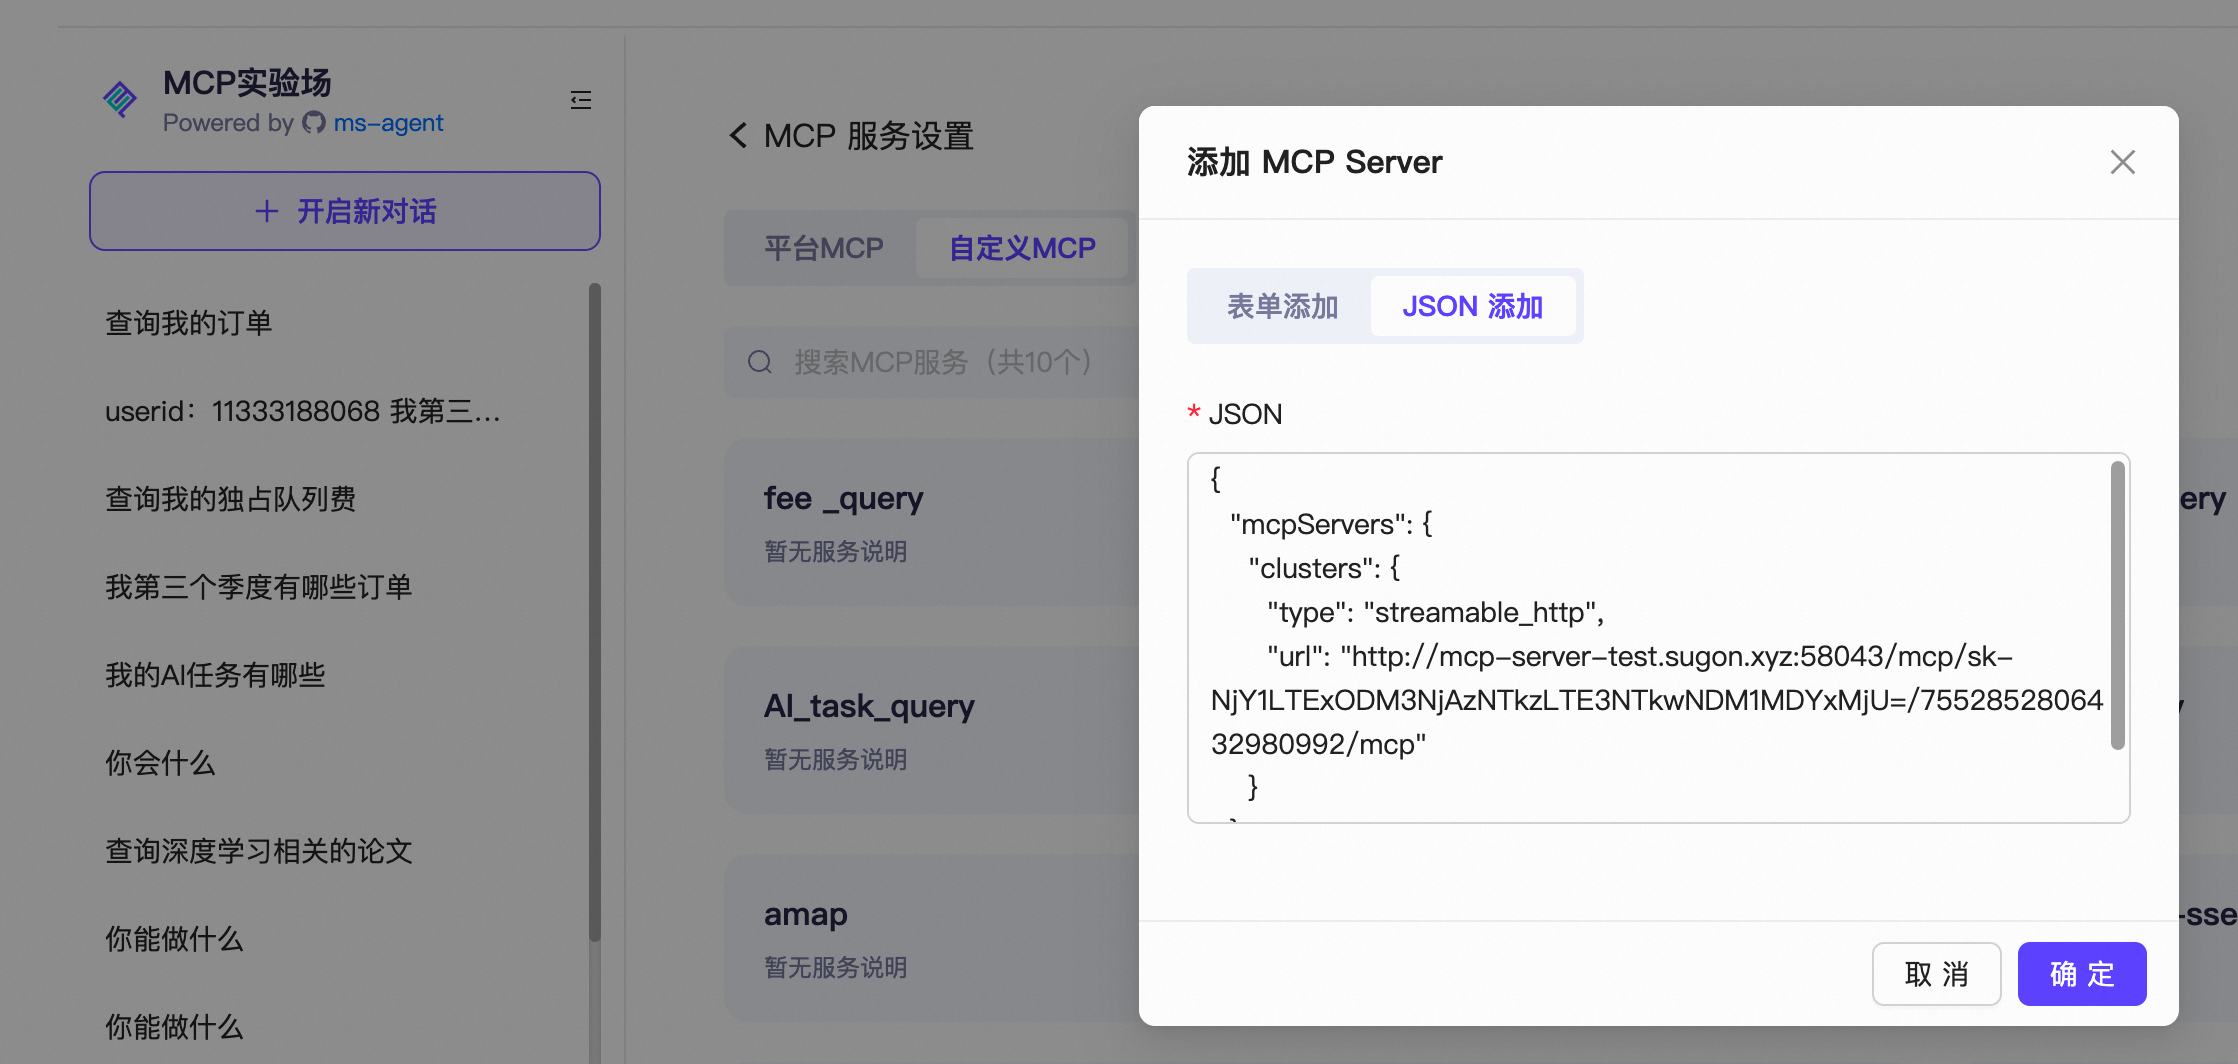Click the GitHub icon beside ms-agent
The width and height of the screenshot is (2238, 1064).
tap(314, 123)
